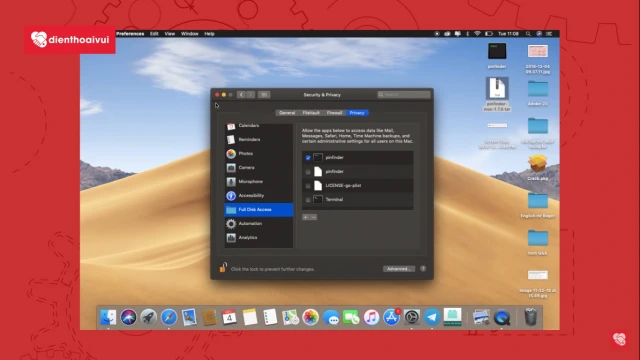Open Notes from the Dock
The width and height of the screenshot is (640, 360).
(250, 317)
